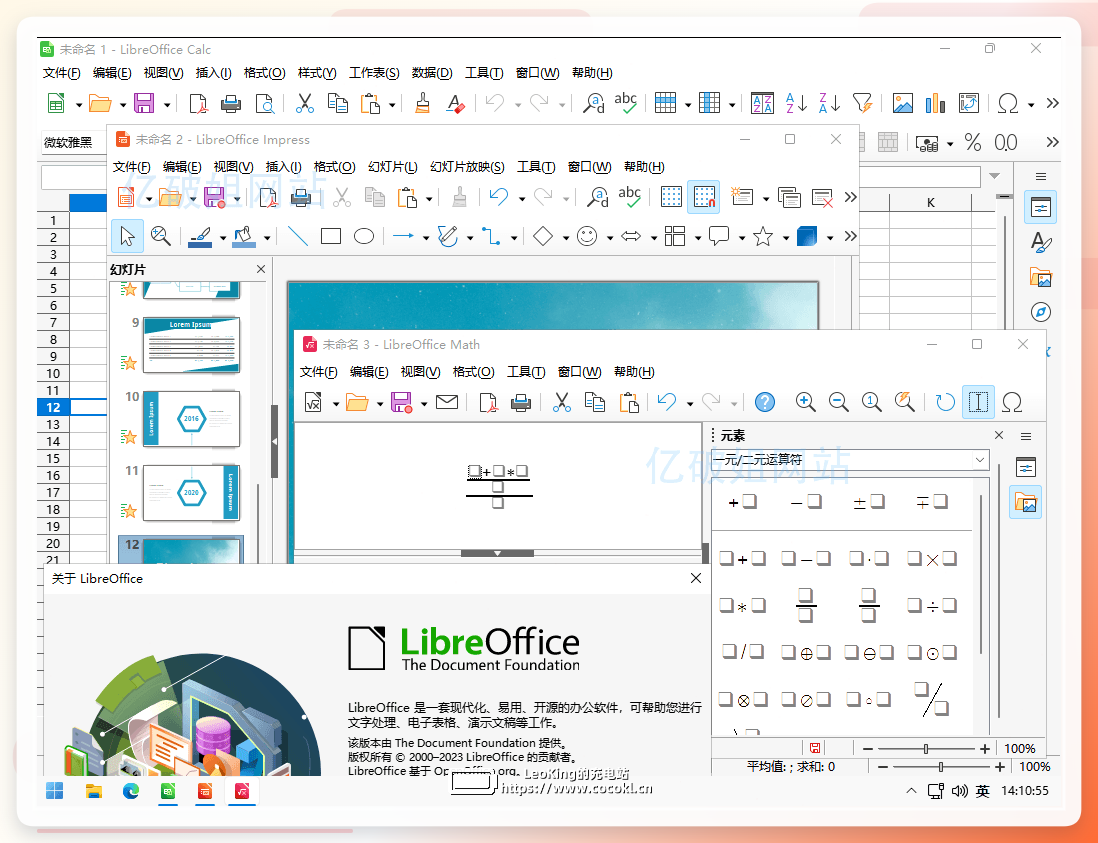Expand Impress symbol shapes smiley dropdown arrow
The width and height of the screenshot is (1098, 843).
(609, 238)
